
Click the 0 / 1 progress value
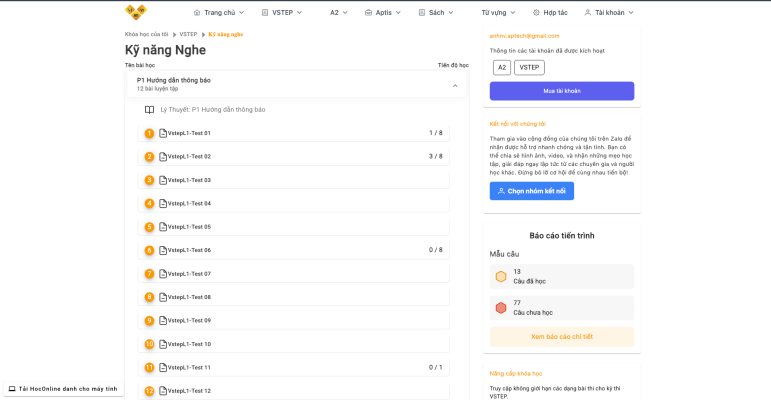(436, 367)
